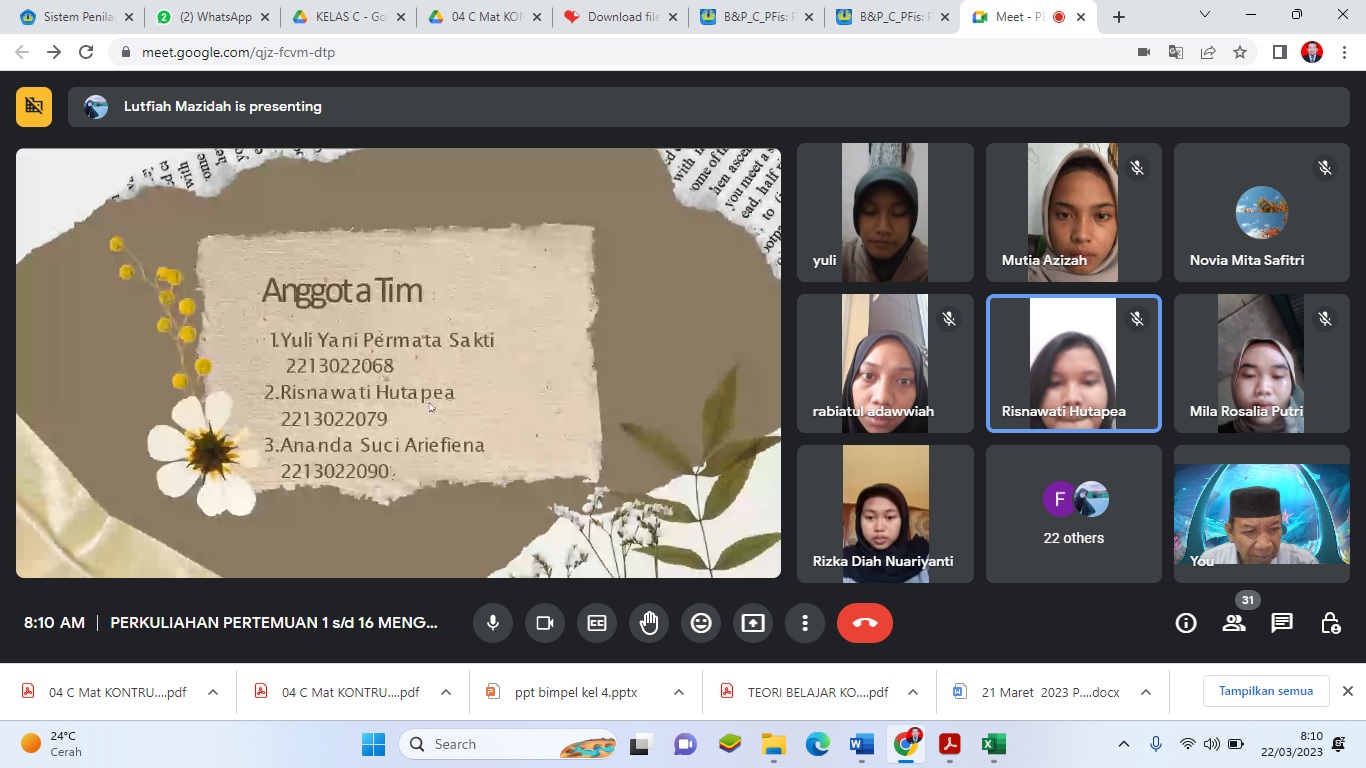Toggle the microphone mute button
This screenshot has width=1366, height=768.
[x=493, y=623]
